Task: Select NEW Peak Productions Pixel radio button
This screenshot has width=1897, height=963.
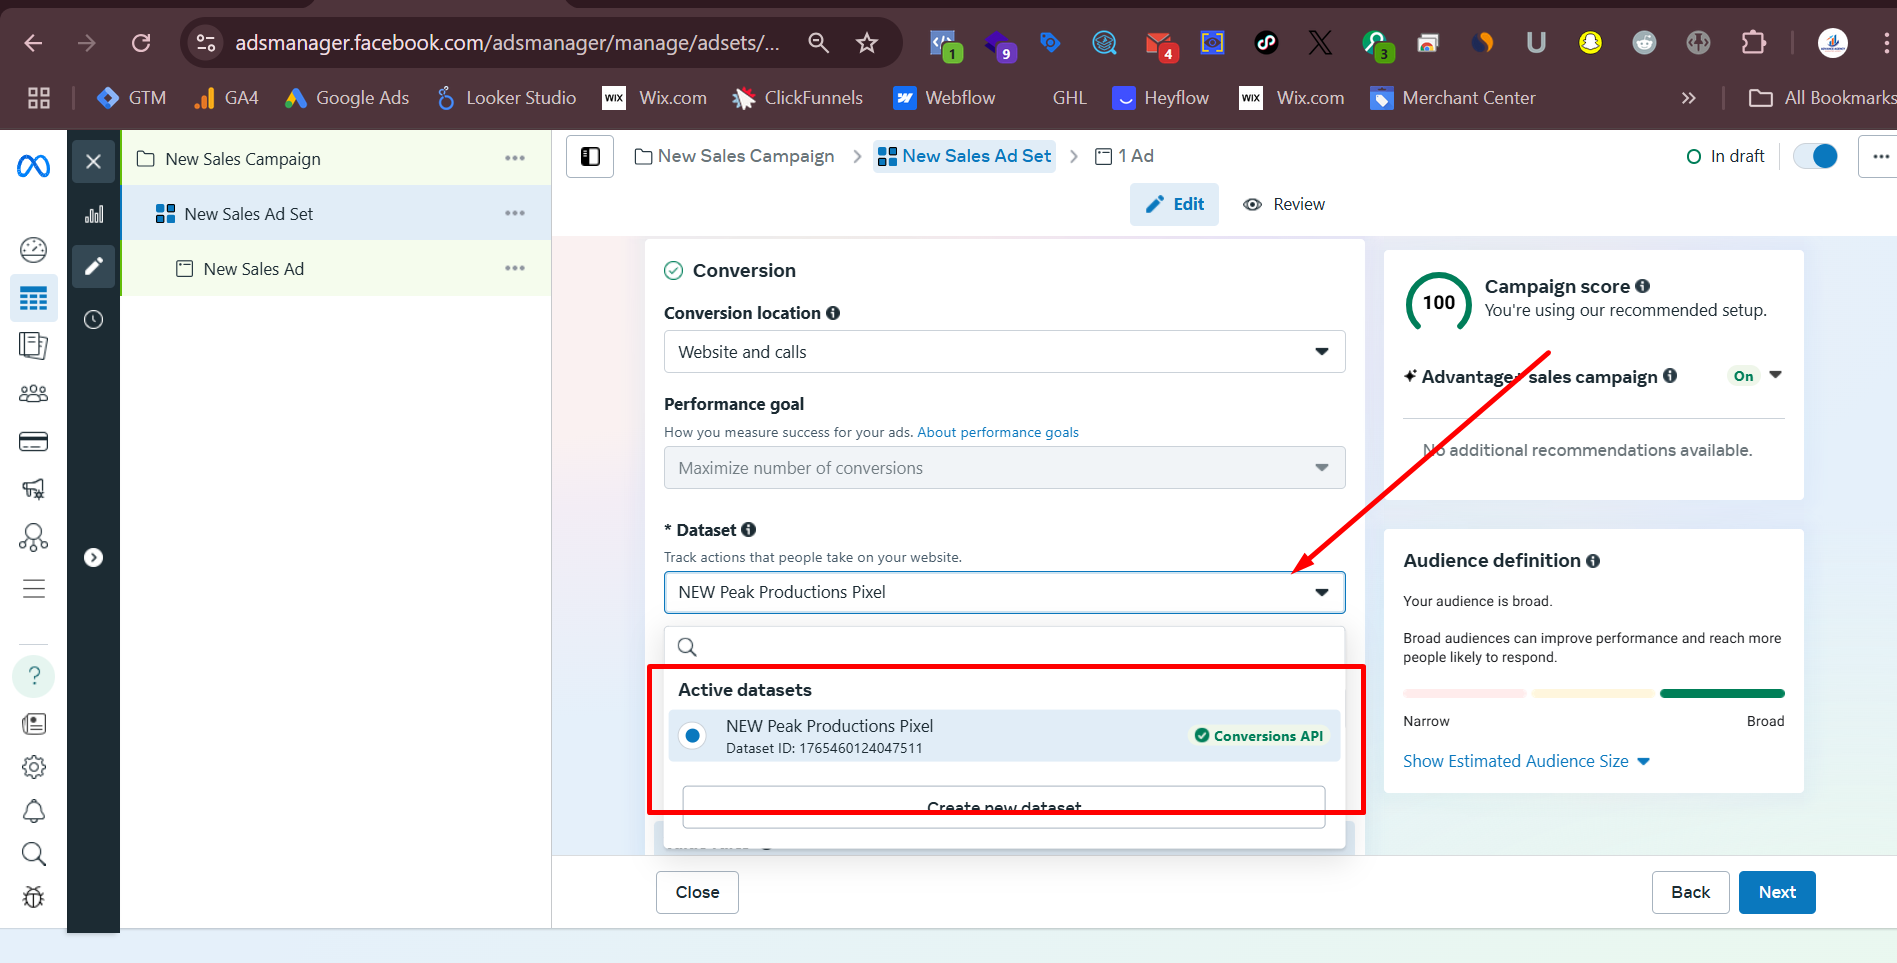Action: tap(692, 736)
